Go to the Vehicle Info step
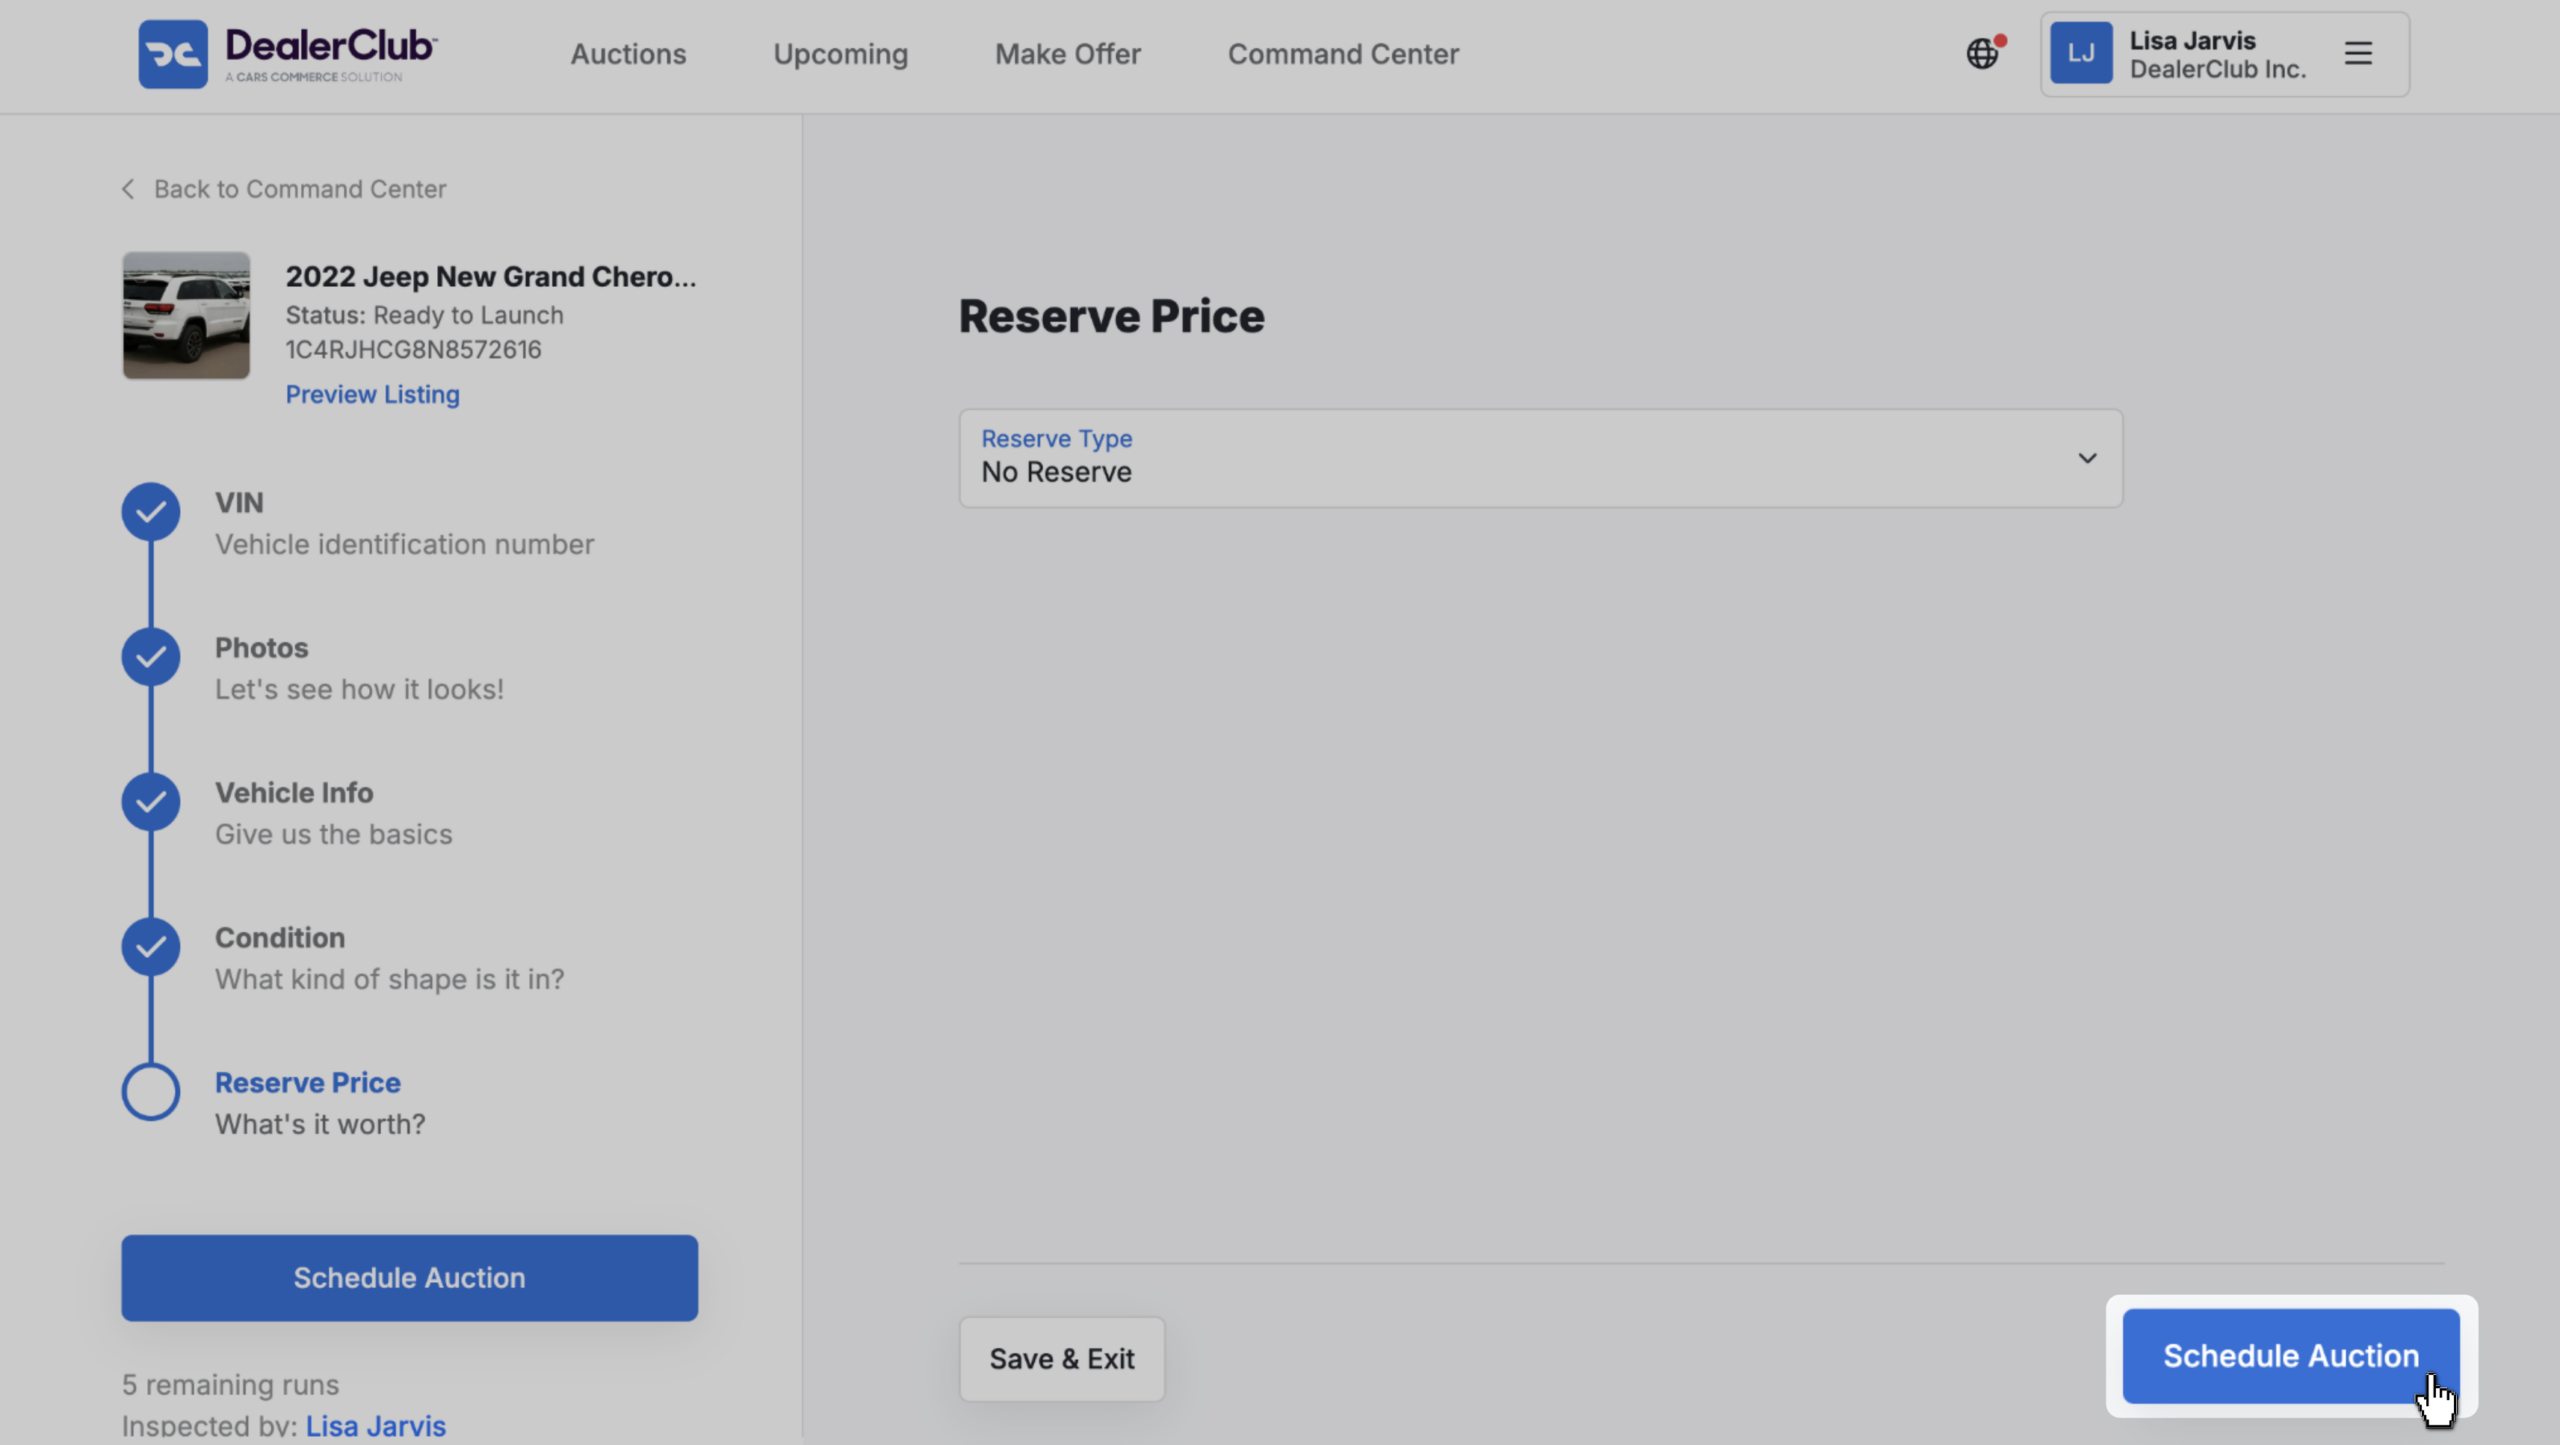The width and height of the screenshot is (2560, 1445). coord(294,793)
